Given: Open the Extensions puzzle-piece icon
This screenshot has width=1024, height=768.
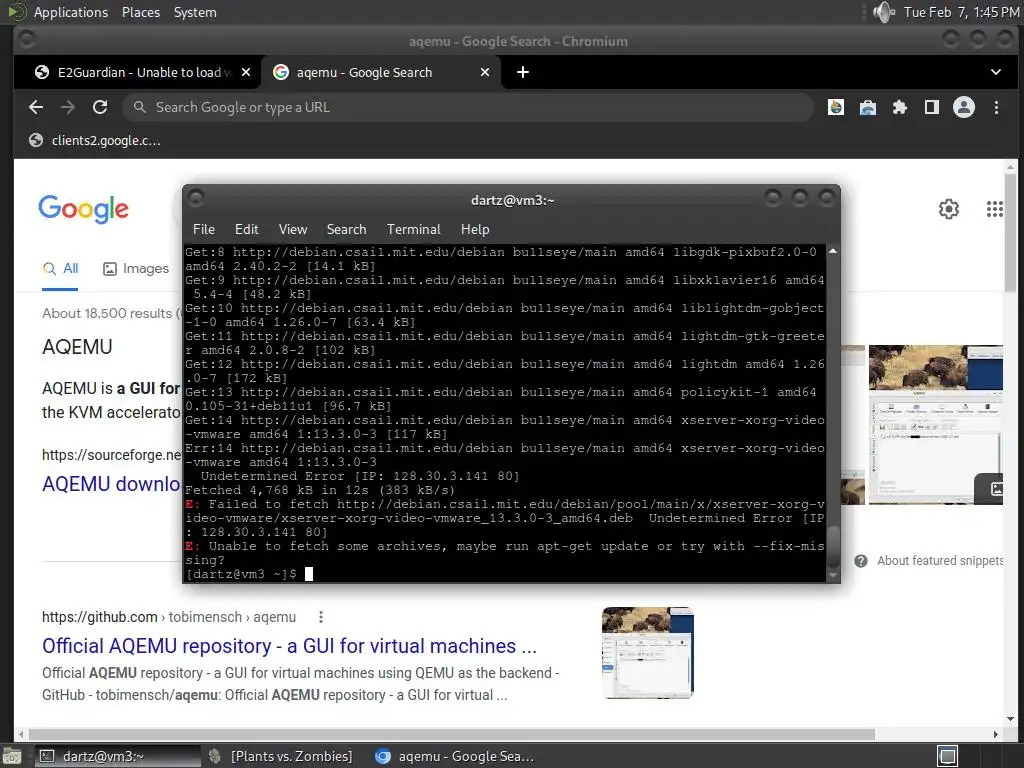Looking at the screenshot, I should (x=900, y=107).
